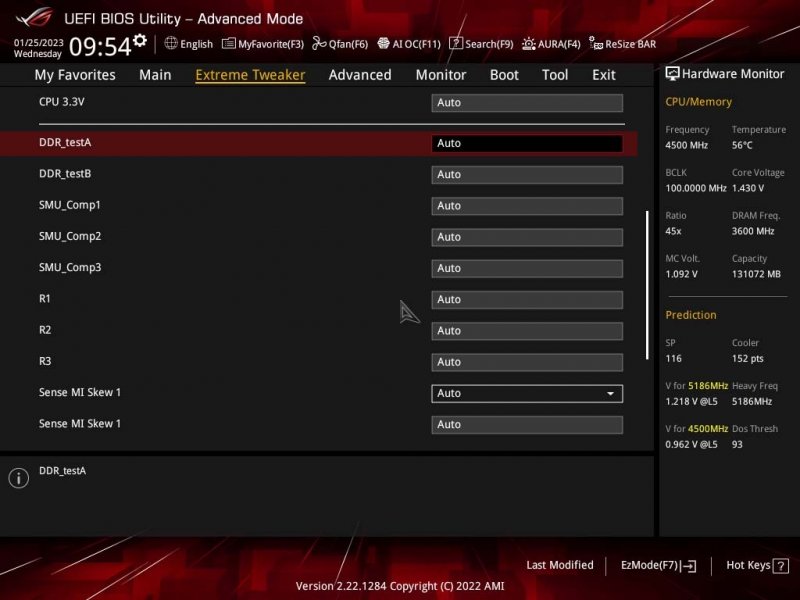Select the R1 setting label
The height and width of the screenshot is (600, 800).
click(x=45, y=298)
